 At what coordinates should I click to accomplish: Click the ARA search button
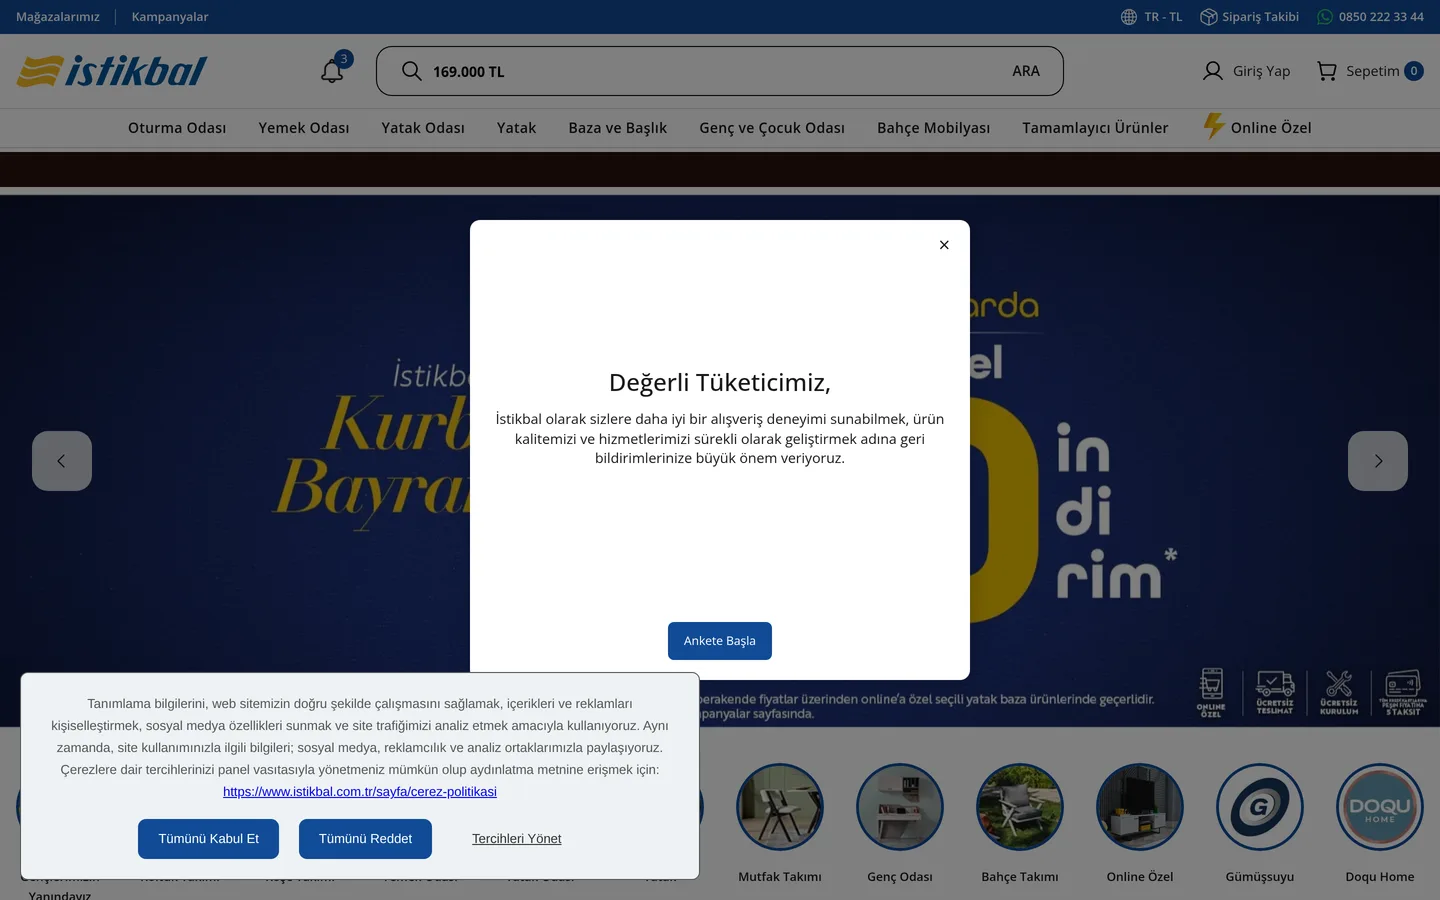1026,71
